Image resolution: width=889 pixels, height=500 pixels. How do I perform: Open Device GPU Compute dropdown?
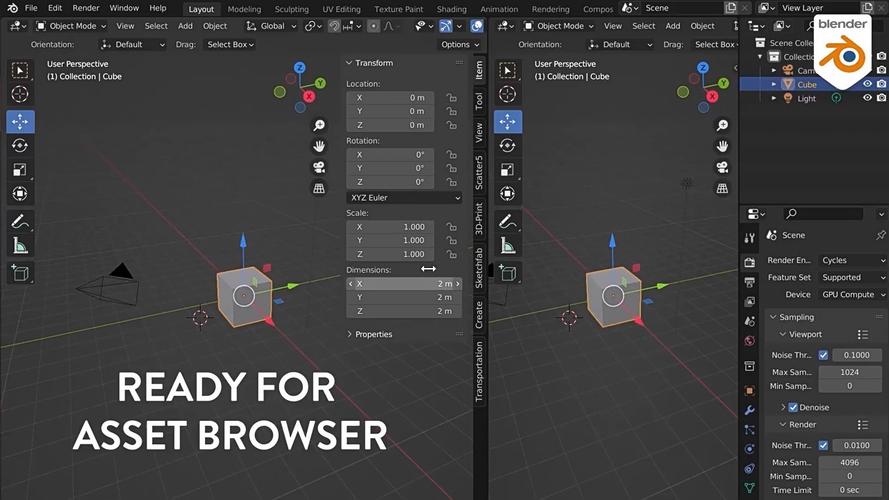pos(852,295)
